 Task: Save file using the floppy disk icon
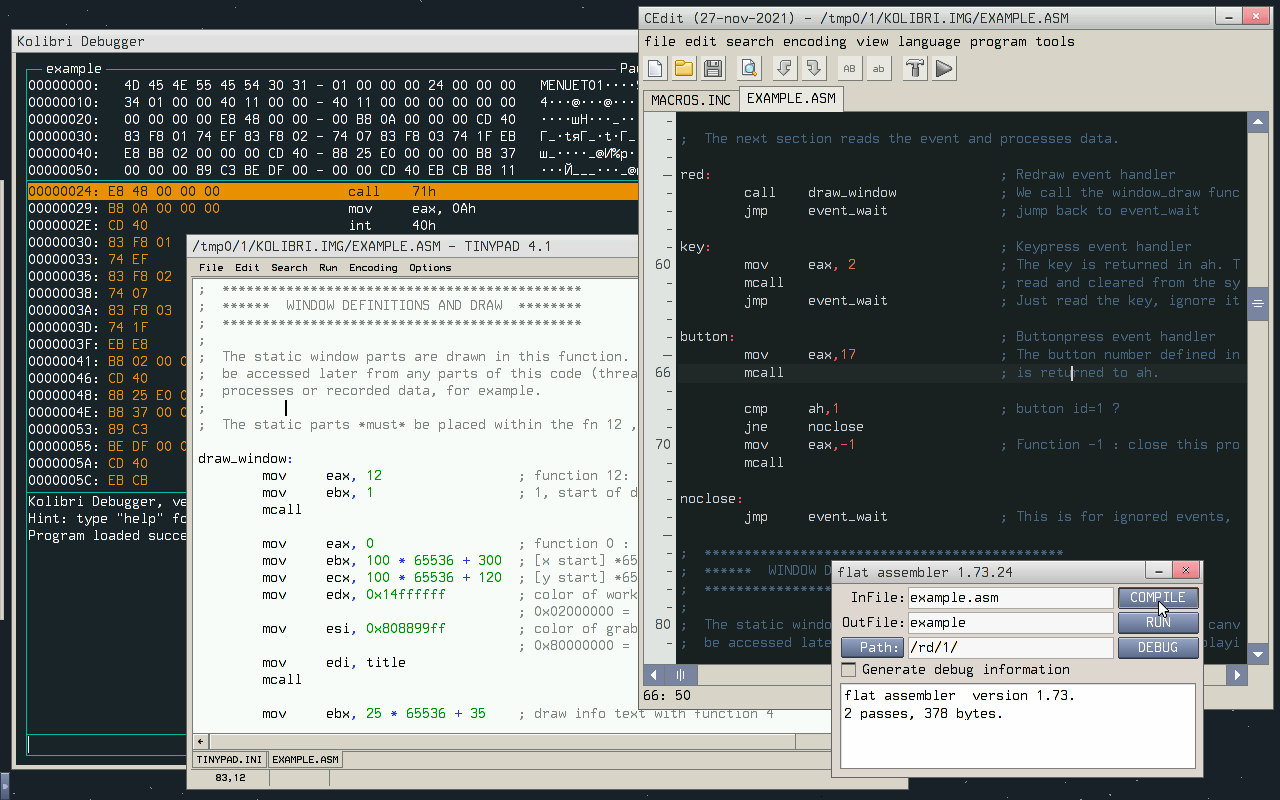pyautogui.click(x=713, y=68)
